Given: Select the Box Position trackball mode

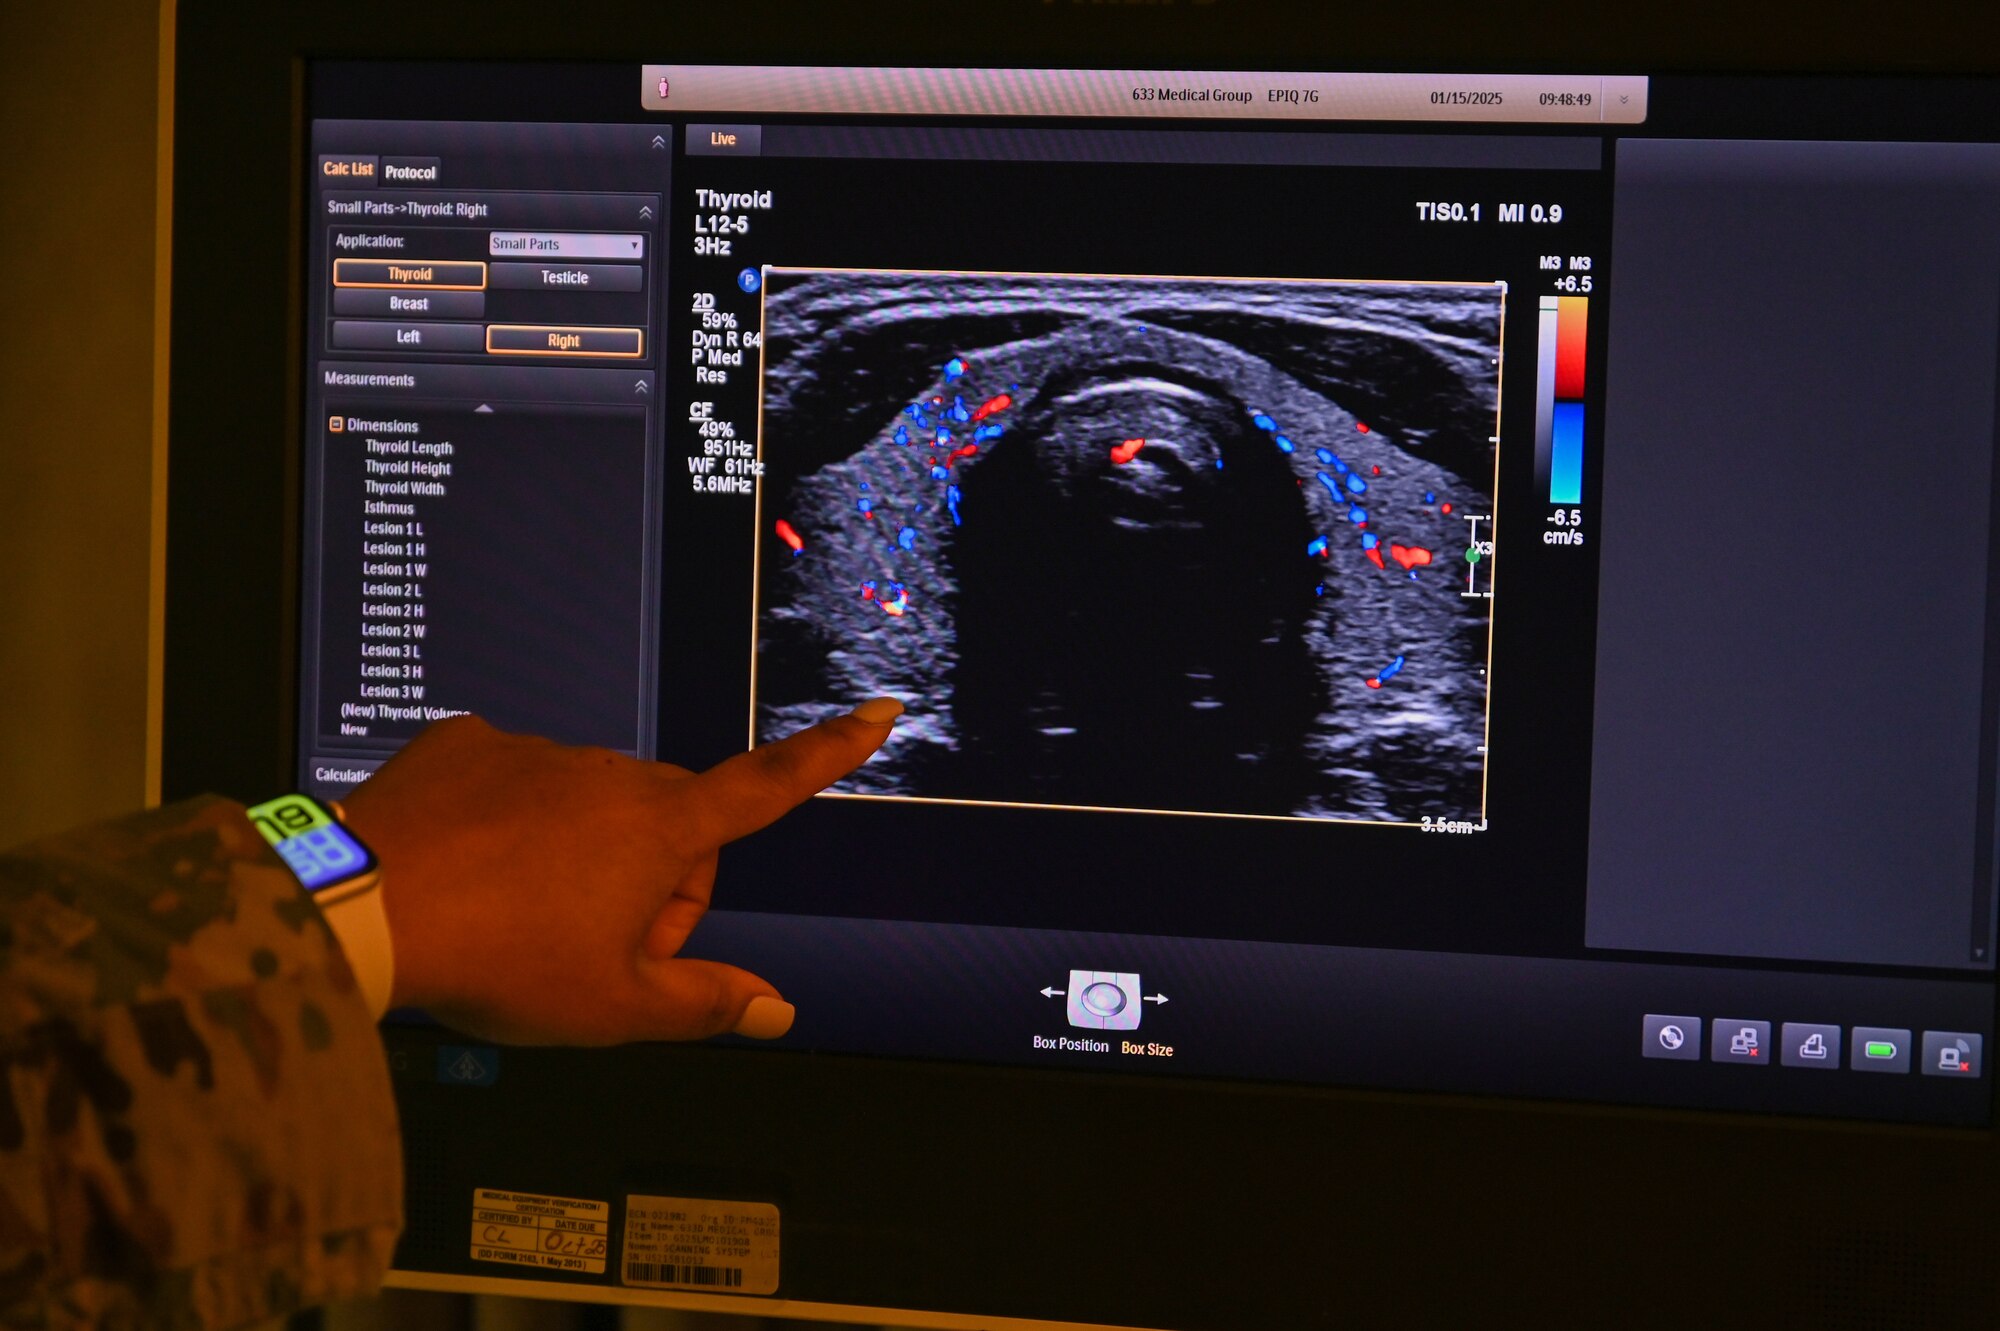Looking at the screenshot, I should 1071,1044.
